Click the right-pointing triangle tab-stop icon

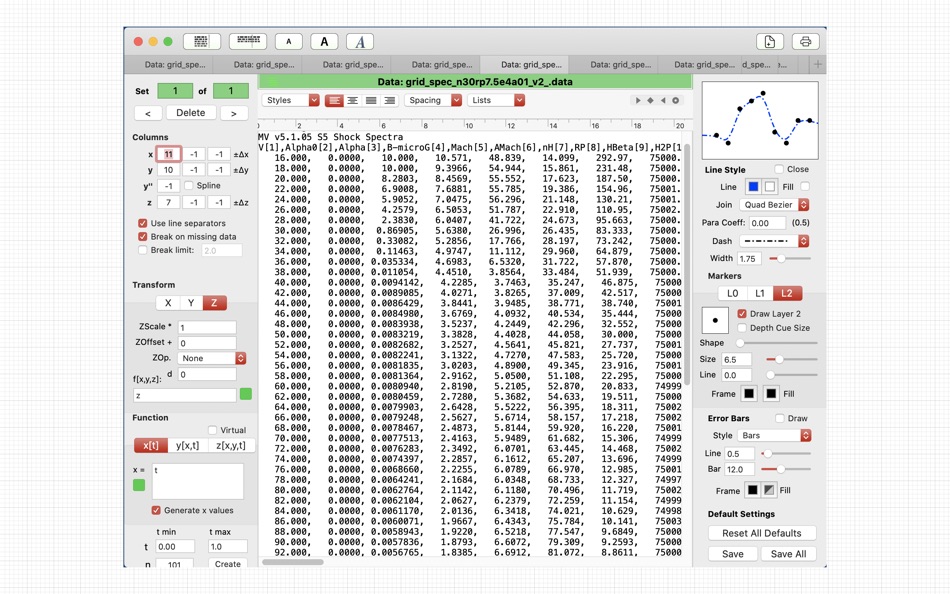click(x=637, y=101)
